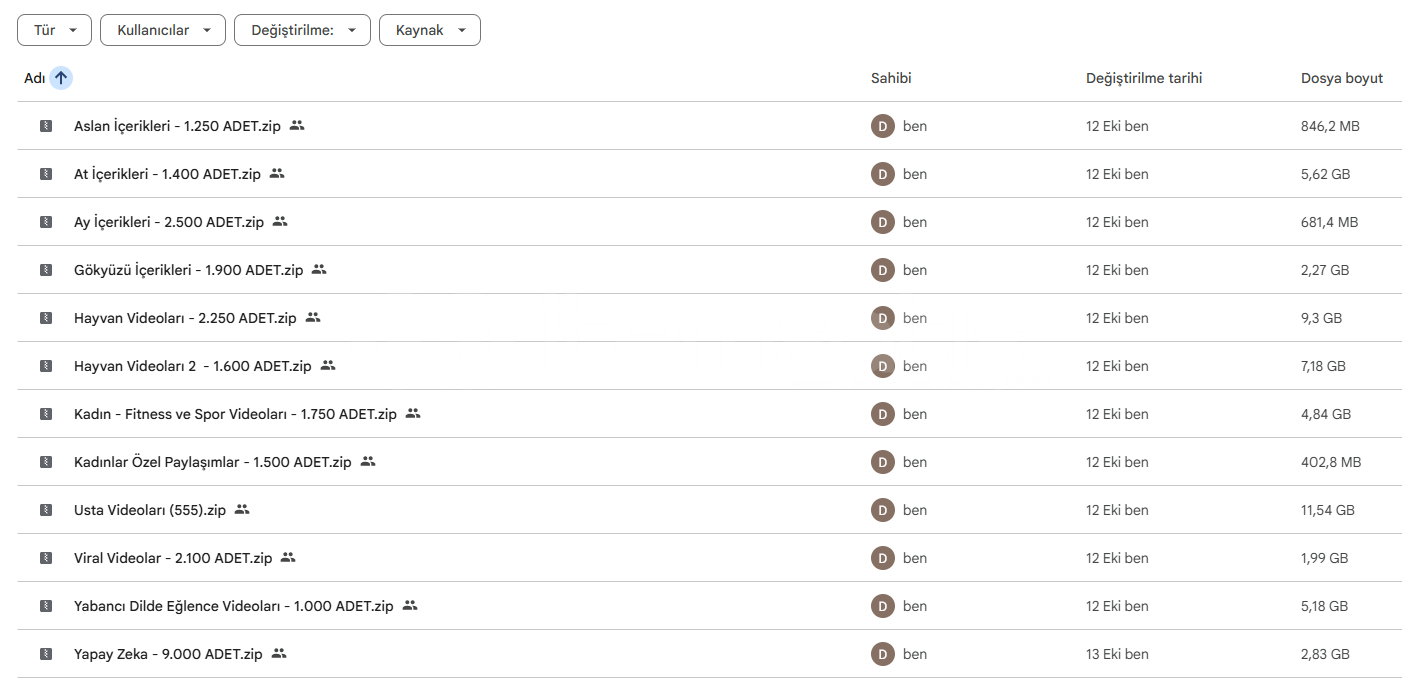Click the owner avatar on Yapay Zeka row
Image resolution: width=1402 pixels, height=681 pixels.
click(882, 654)
